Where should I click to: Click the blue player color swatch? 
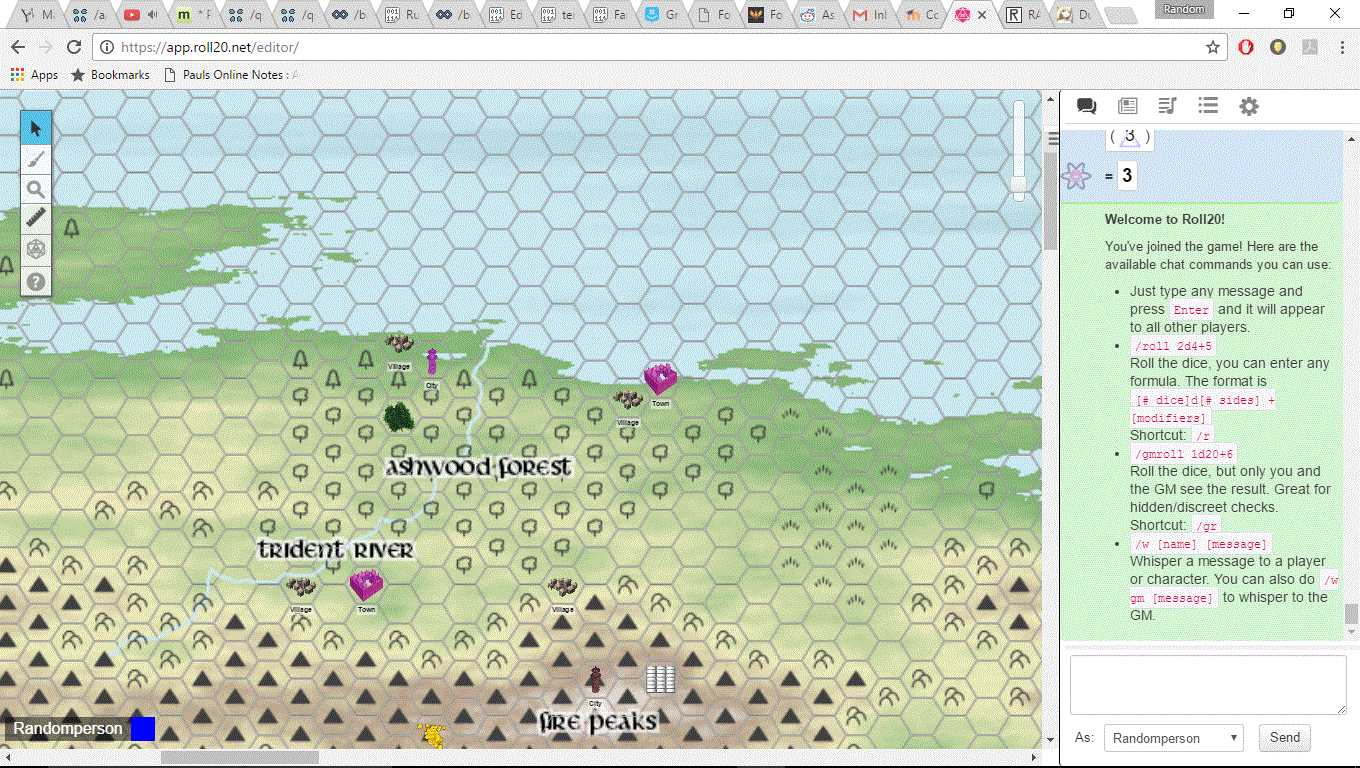[x=143, y=729]
